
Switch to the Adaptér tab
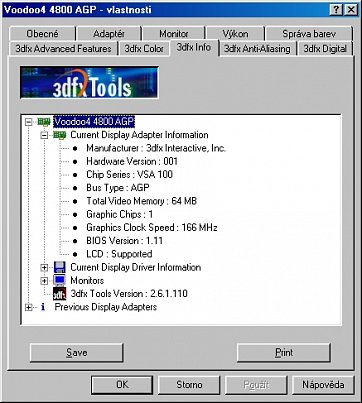[x=109, y=34]
